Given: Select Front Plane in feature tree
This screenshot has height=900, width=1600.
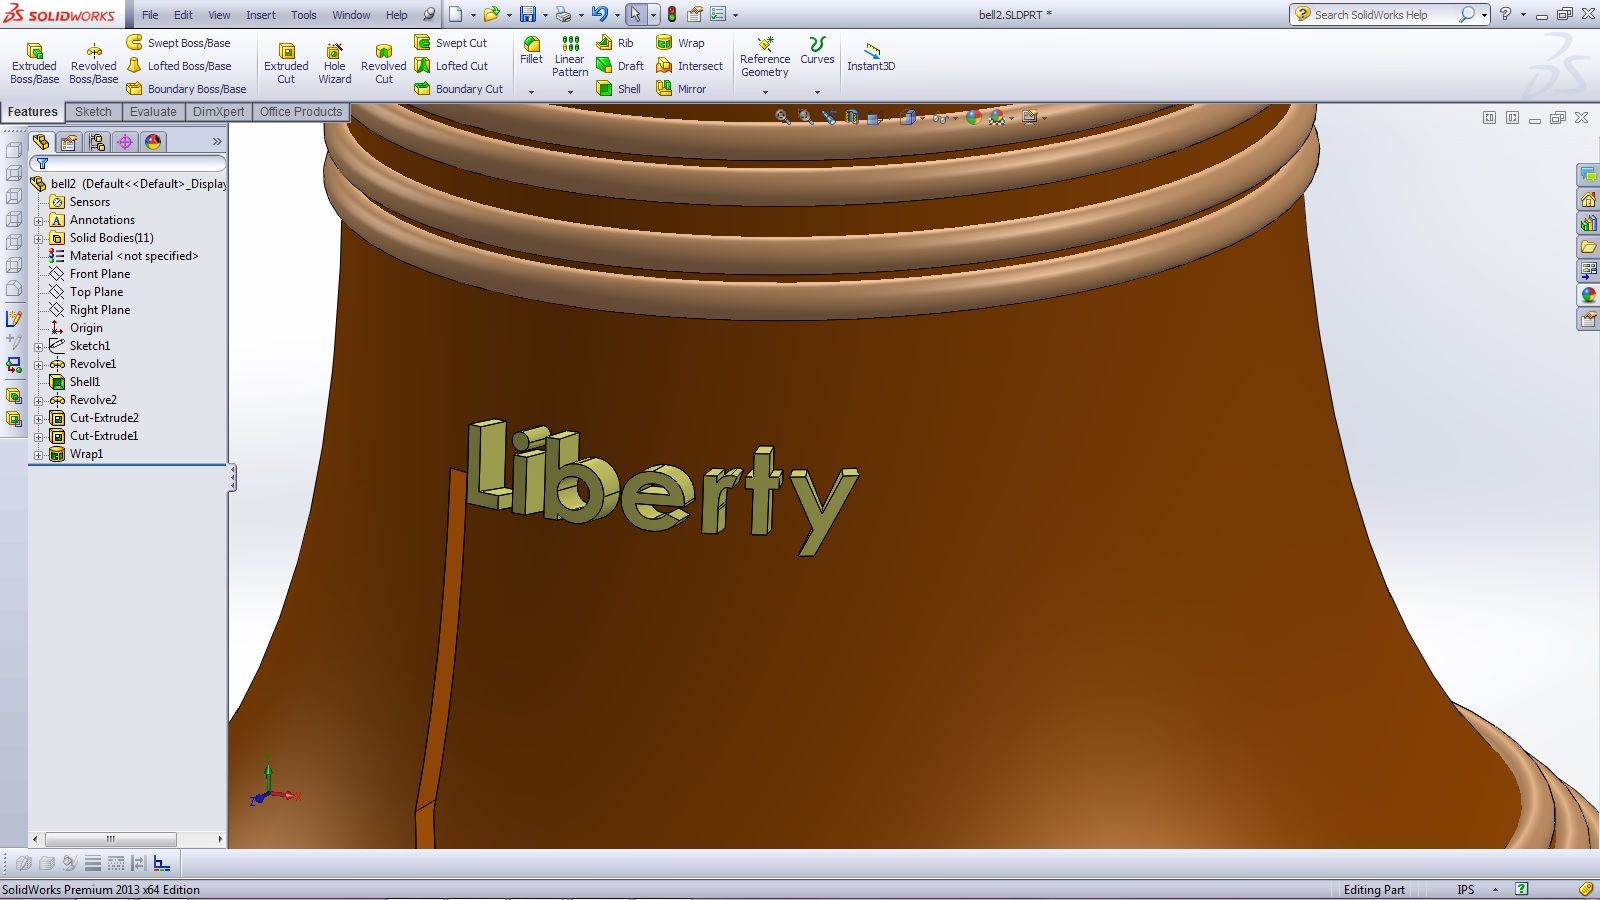Looking at the screenshot, I should click(x=100, y=274).
